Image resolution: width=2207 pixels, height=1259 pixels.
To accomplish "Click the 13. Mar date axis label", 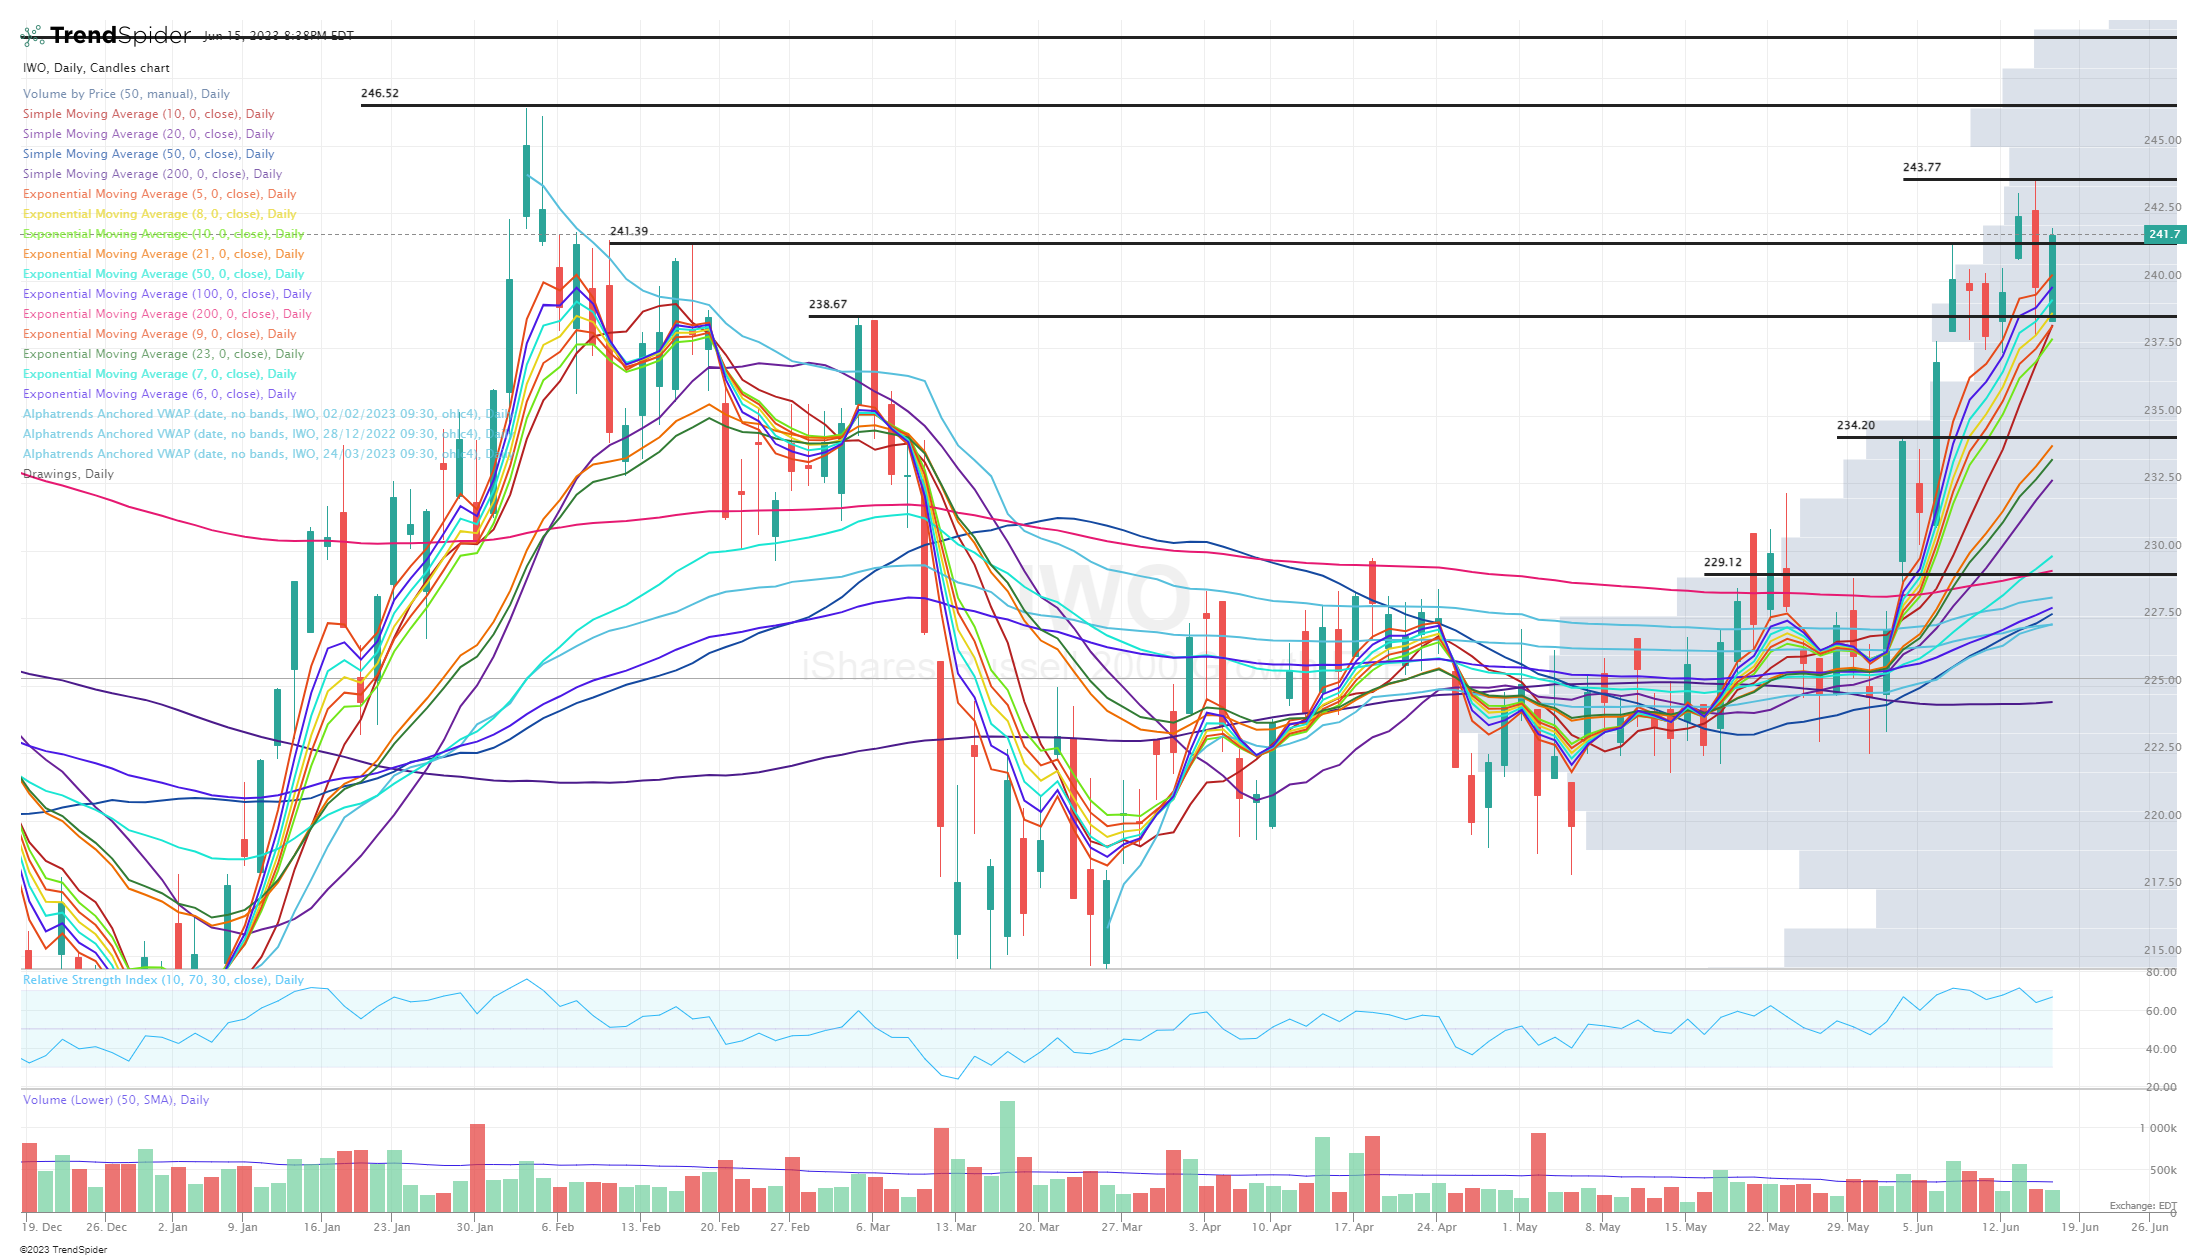I will 956,1227.
